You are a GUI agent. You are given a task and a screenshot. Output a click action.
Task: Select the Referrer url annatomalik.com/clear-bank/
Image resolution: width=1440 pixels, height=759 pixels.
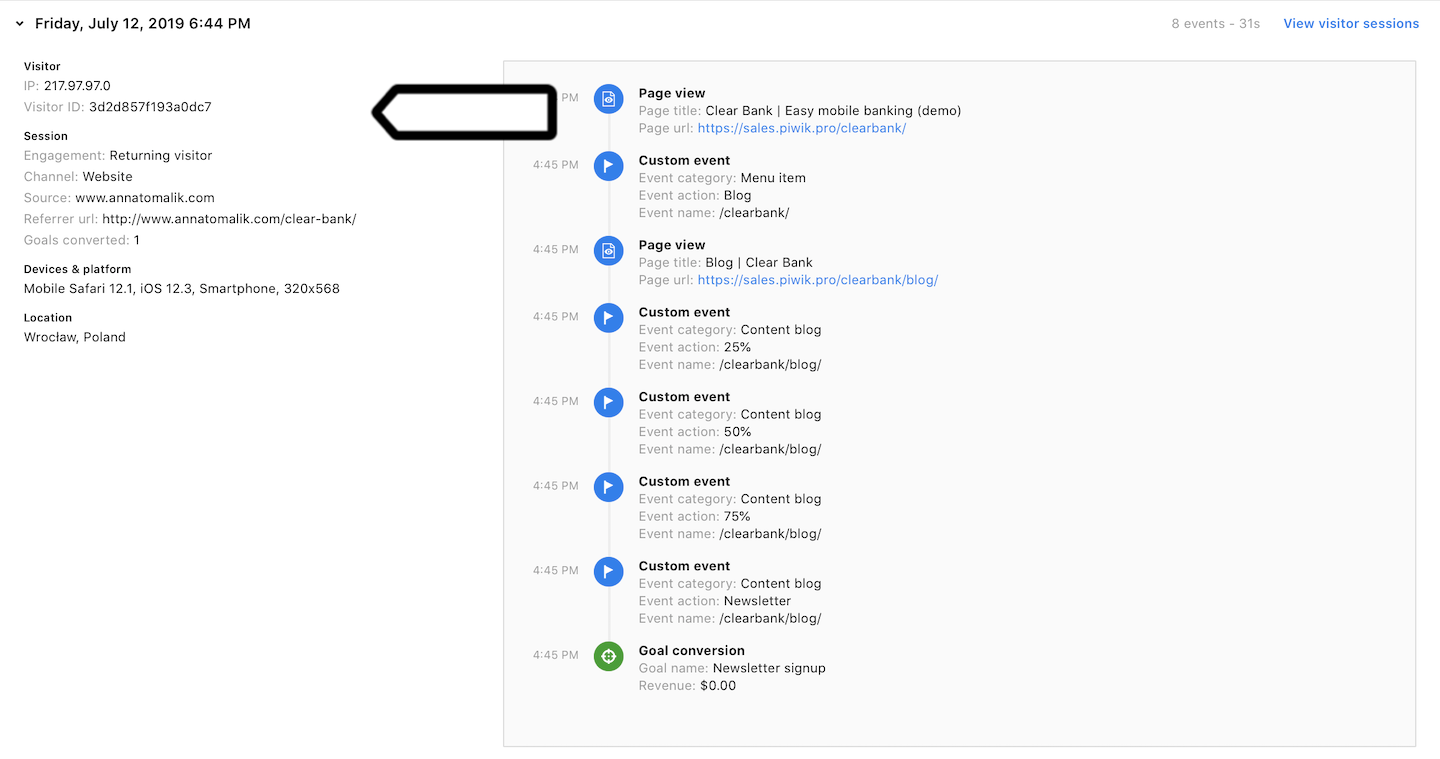(229, 219)
